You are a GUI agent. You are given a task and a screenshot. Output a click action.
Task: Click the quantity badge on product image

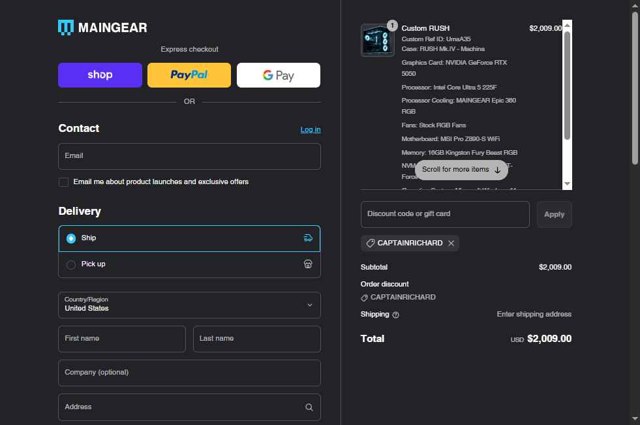click(392, 25)
